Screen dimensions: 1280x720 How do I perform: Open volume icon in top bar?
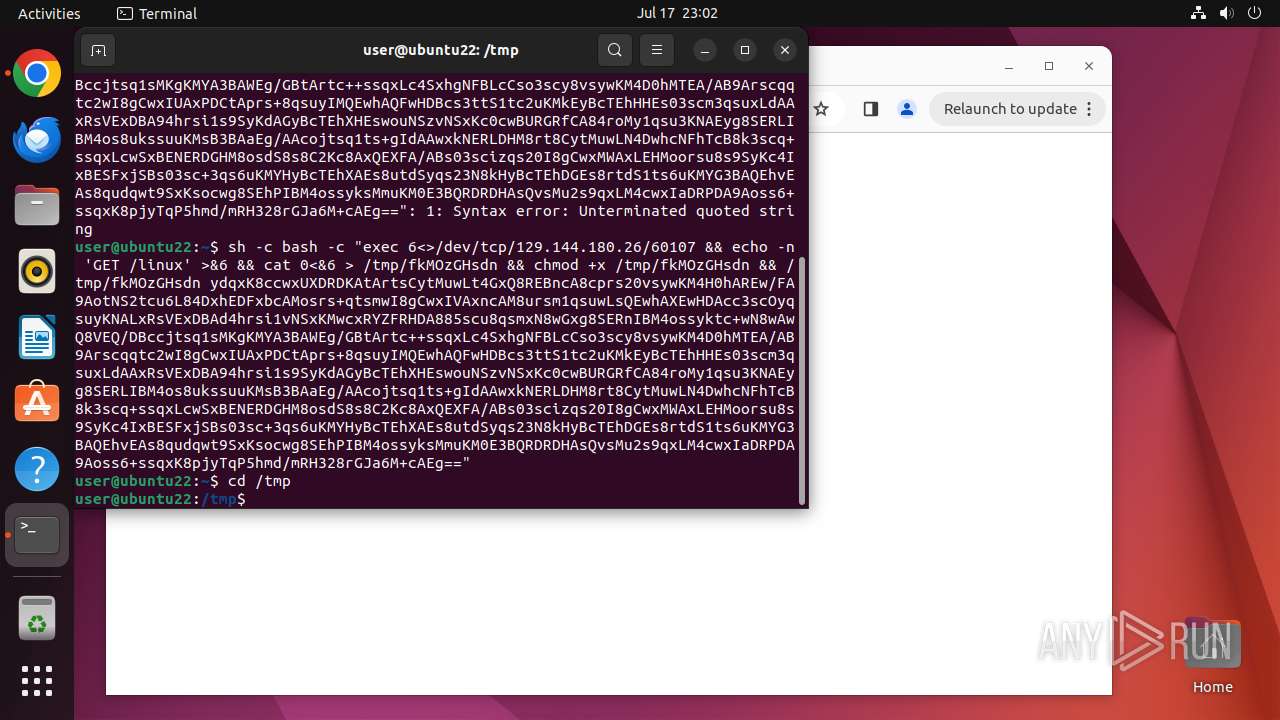1226,13
